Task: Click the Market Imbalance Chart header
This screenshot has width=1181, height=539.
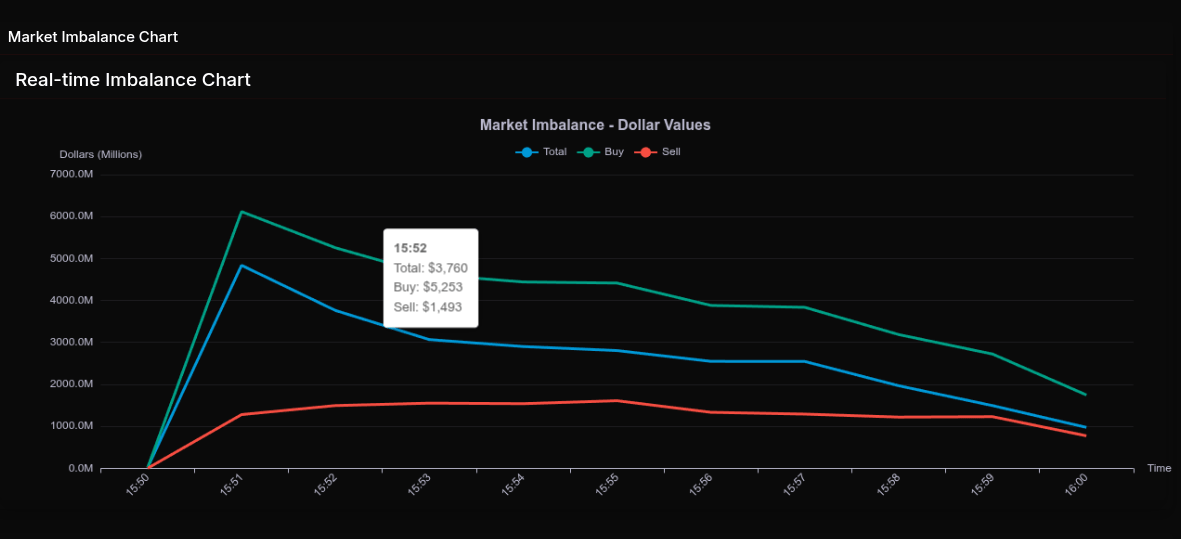Action: click(93, 37)
